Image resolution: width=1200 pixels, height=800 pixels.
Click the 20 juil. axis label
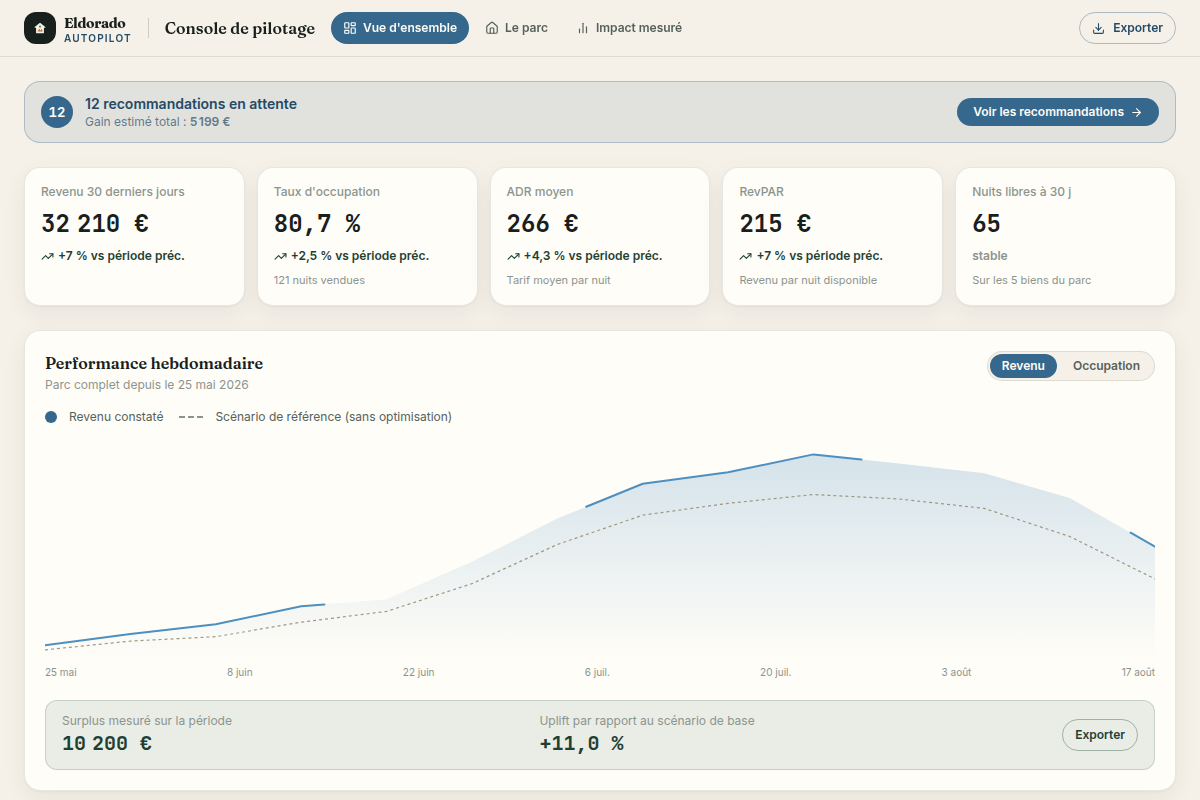coord(776,673)
